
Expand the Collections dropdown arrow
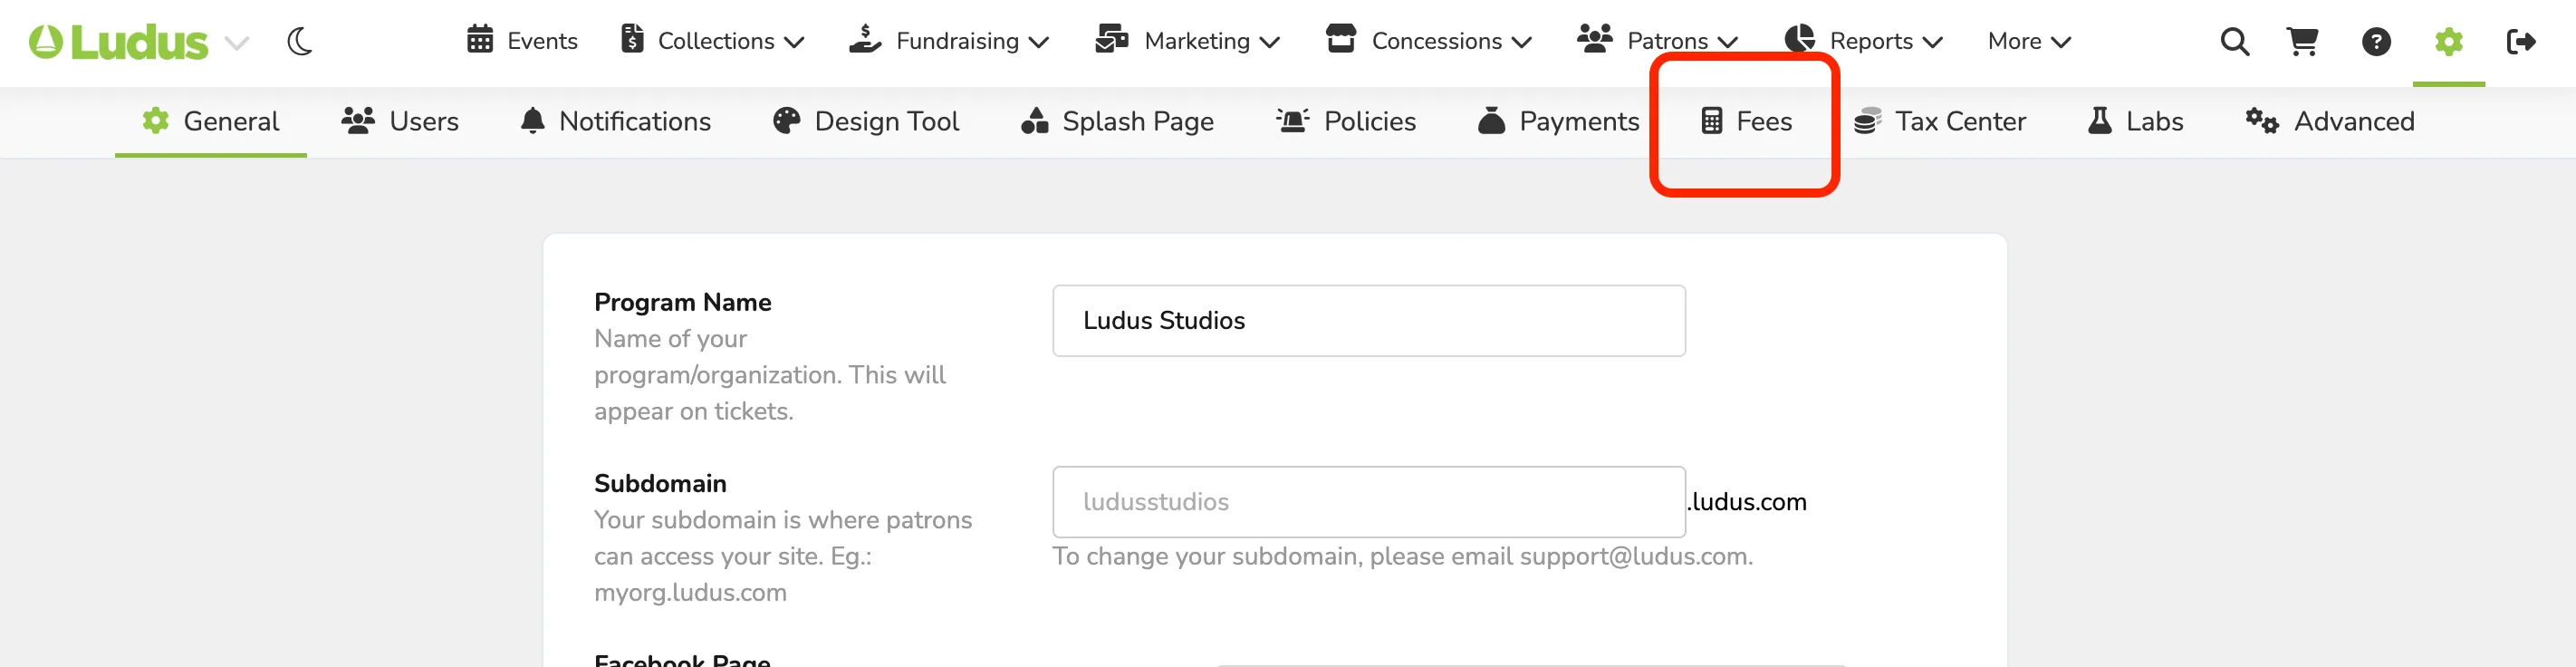794,43
